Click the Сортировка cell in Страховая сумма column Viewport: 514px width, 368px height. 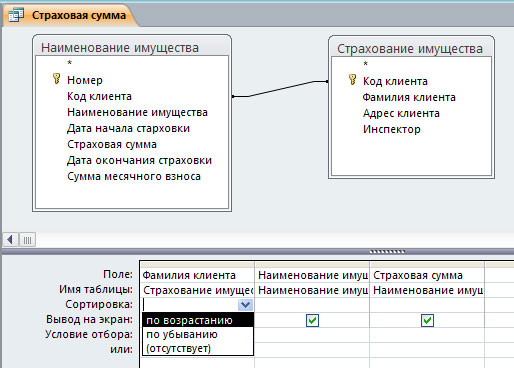[427, 305]
